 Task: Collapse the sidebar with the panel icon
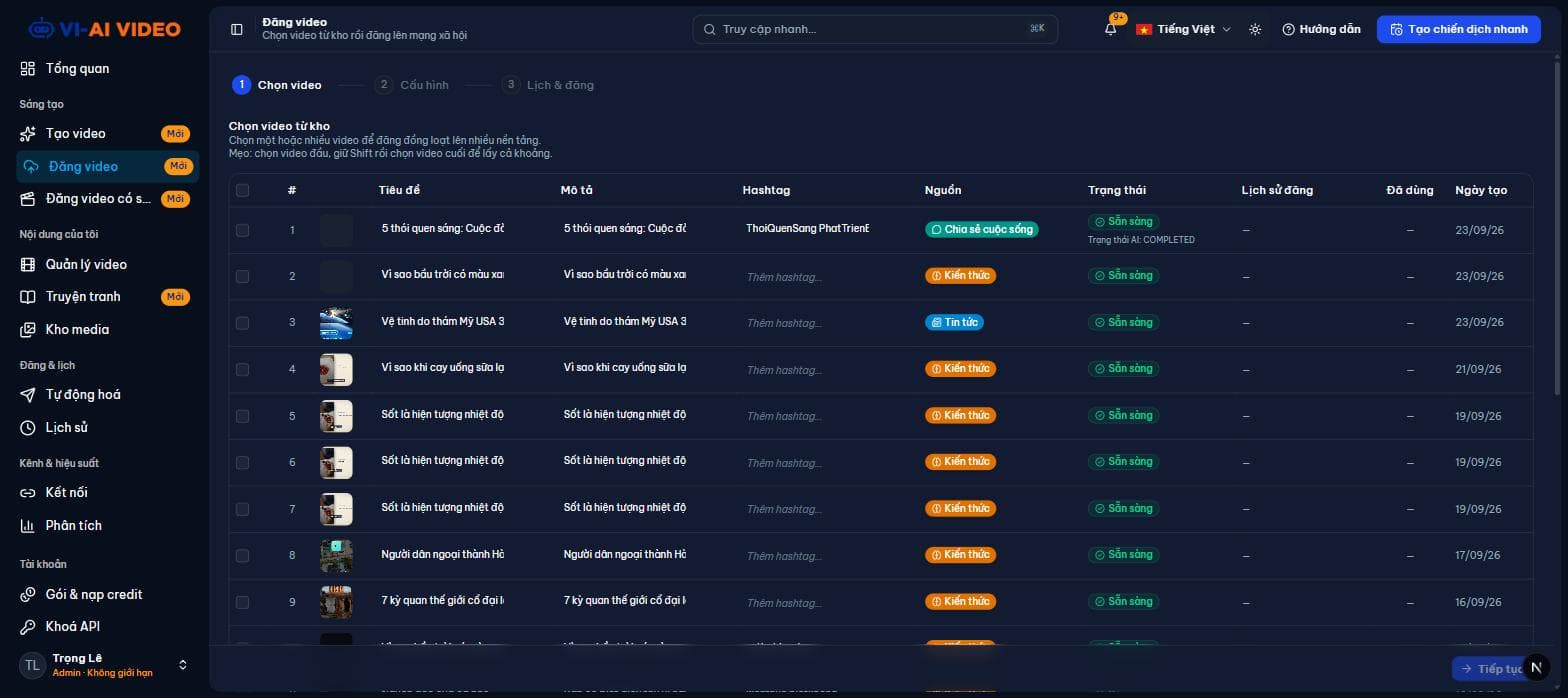[x=237, y=29]
